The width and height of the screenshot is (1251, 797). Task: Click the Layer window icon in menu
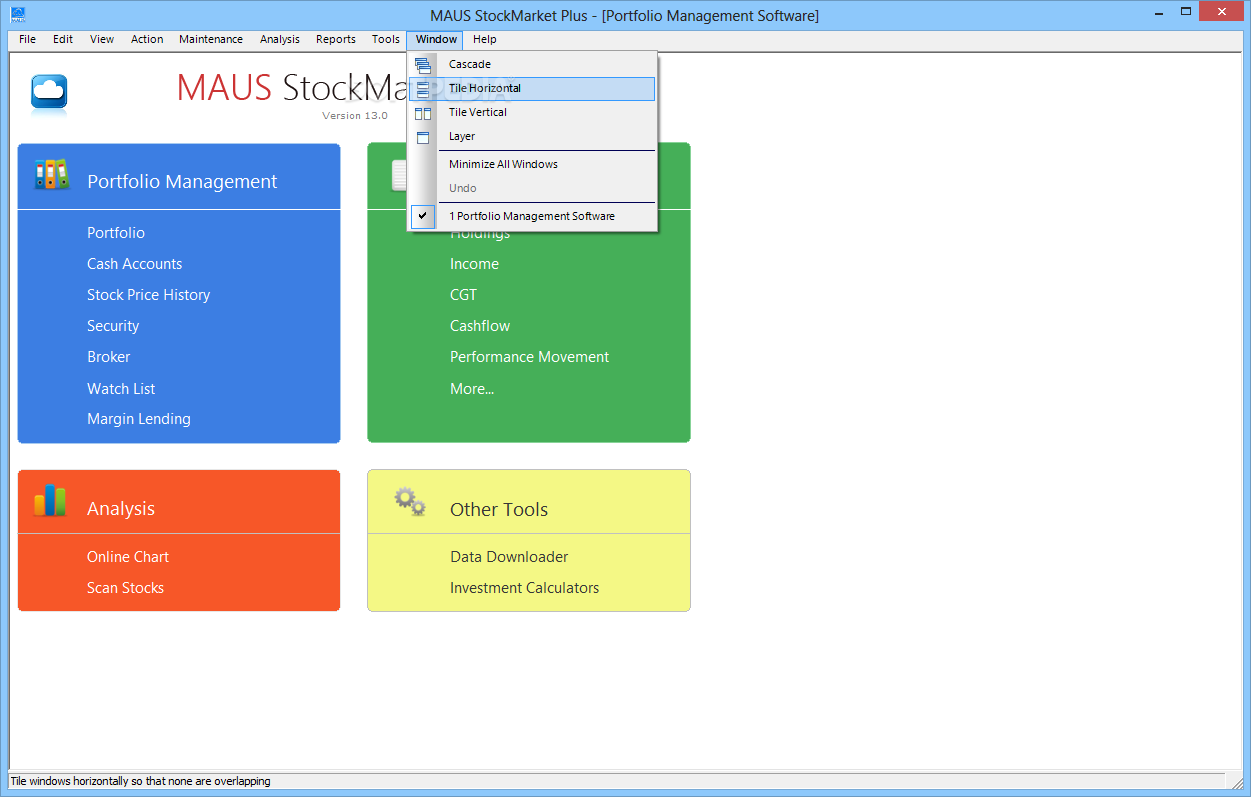[x=423, y=136]
